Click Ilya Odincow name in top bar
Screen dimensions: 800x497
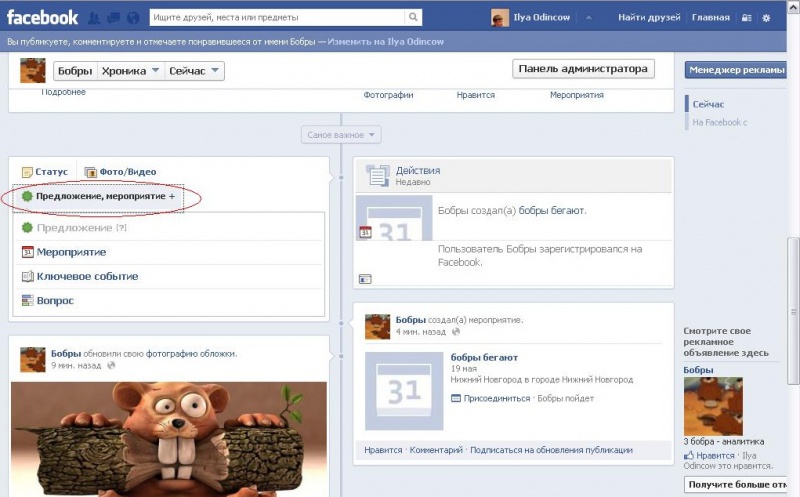point(541,17)
